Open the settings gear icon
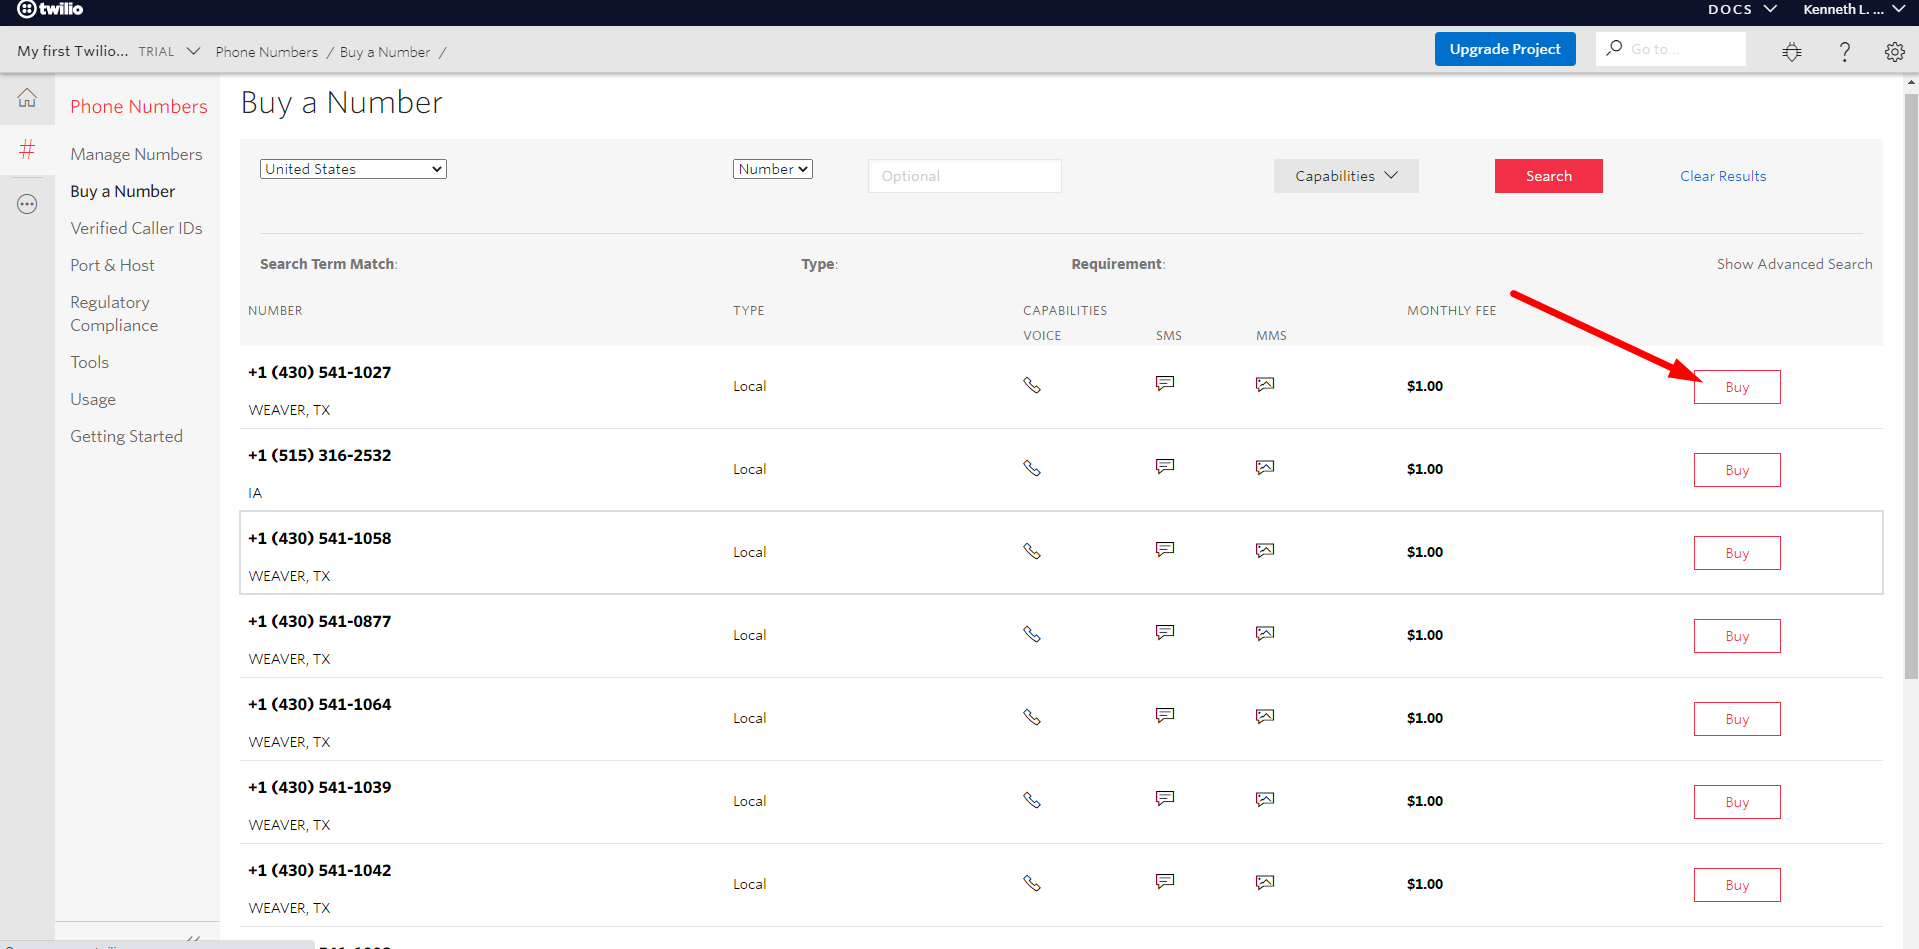Viewport: 1919px width, 949px height. click(x=1895, y=52)
